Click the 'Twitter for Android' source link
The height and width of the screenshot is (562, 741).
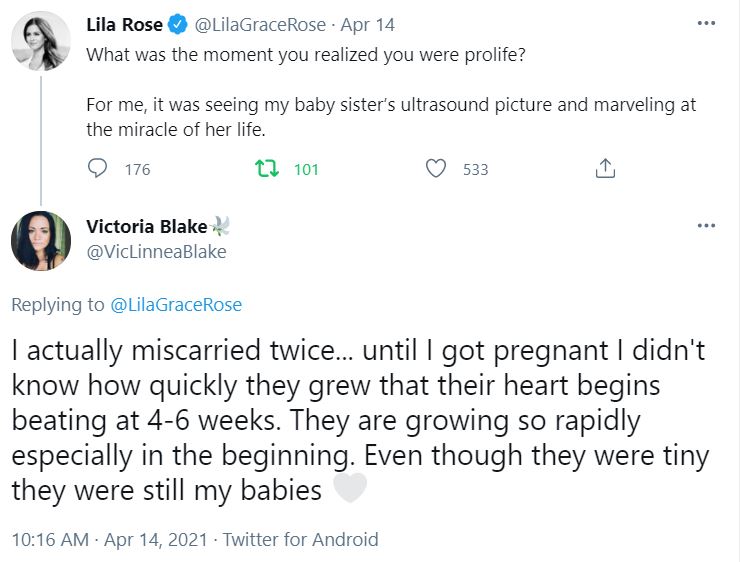[300, 540]
